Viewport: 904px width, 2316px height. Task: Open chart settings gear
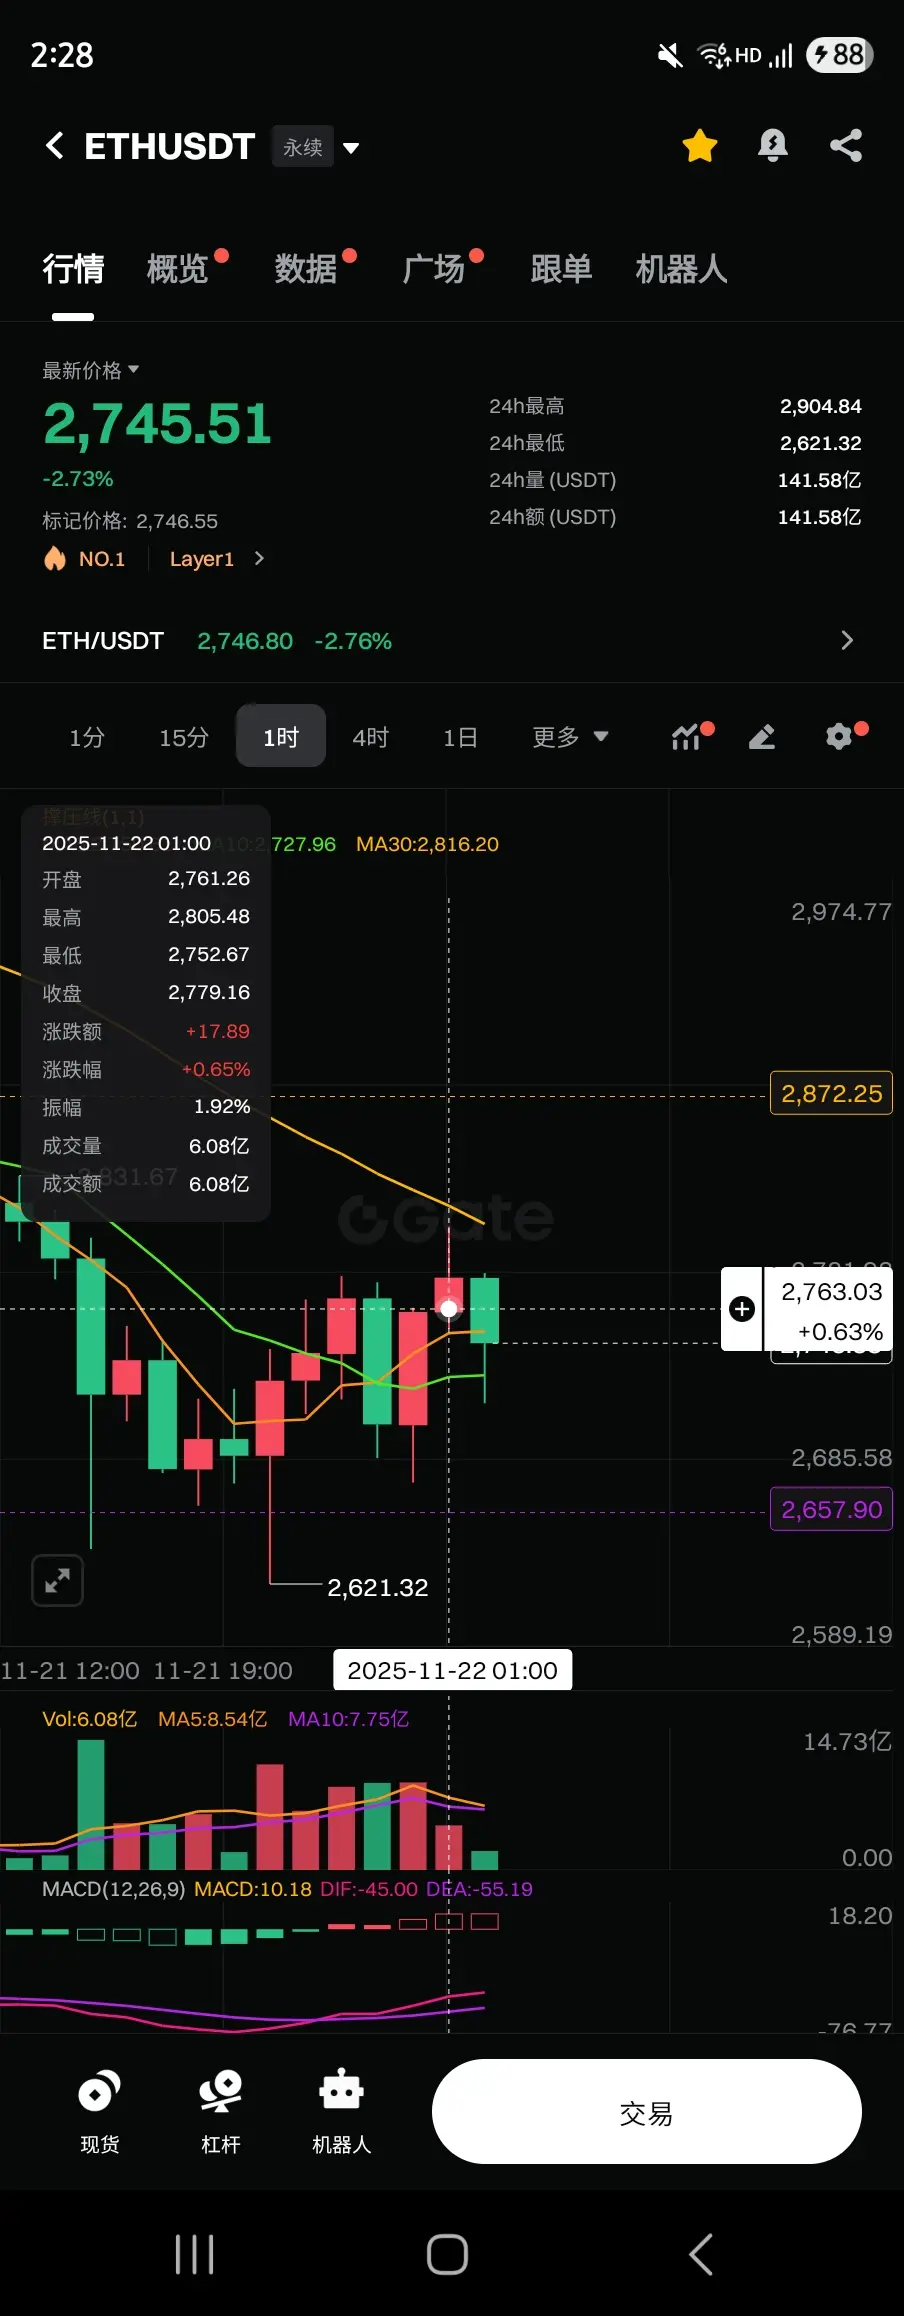tap(839, 737)
